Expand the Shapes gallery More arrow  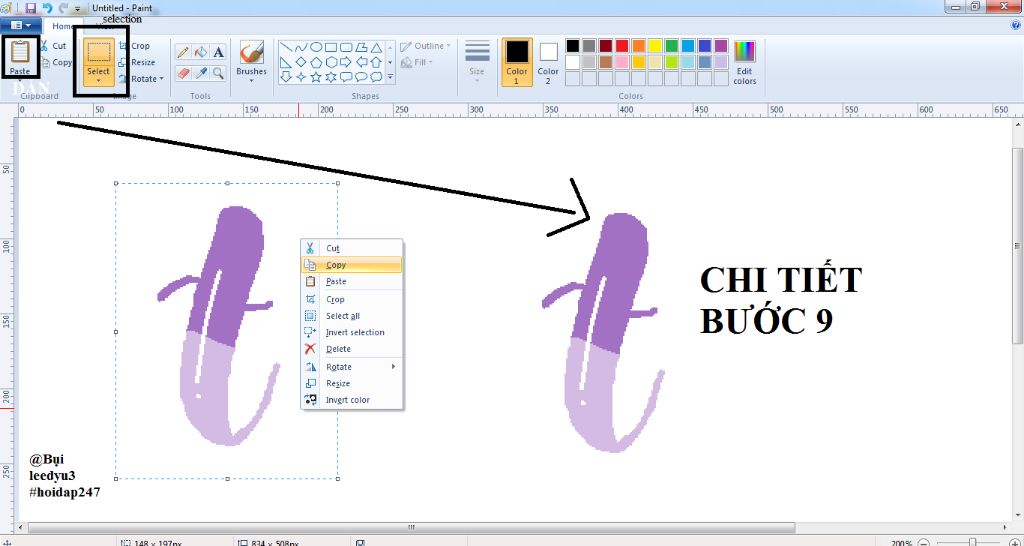pyautogui.click(x=390, y=77)
